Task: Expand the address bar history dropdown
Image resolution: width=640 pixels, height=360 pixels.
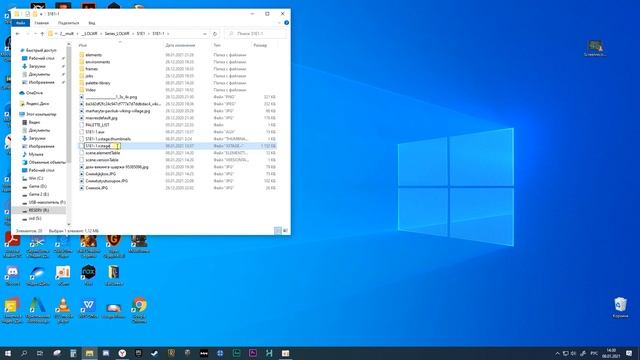Action: (x=204, y=33)
